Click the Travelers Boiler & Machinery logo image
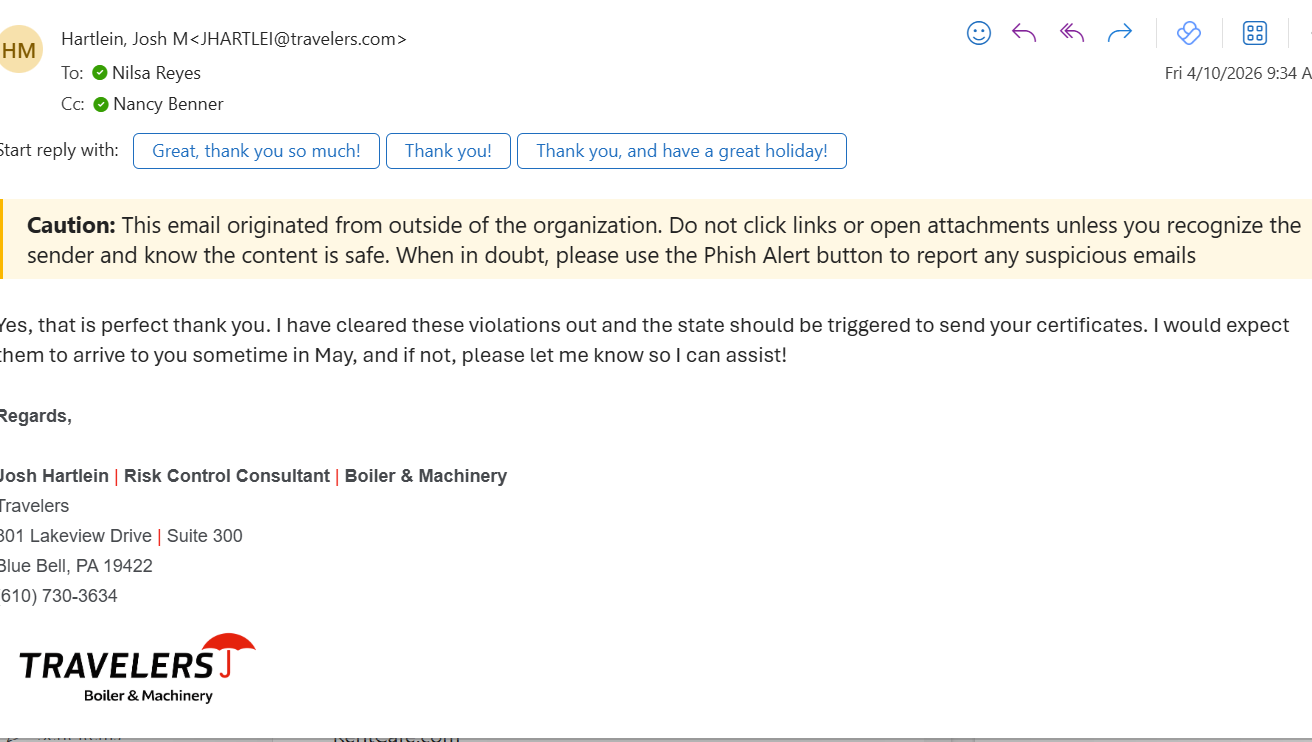The height and width of the screenshot is (742, 1312). pos(136,668)
